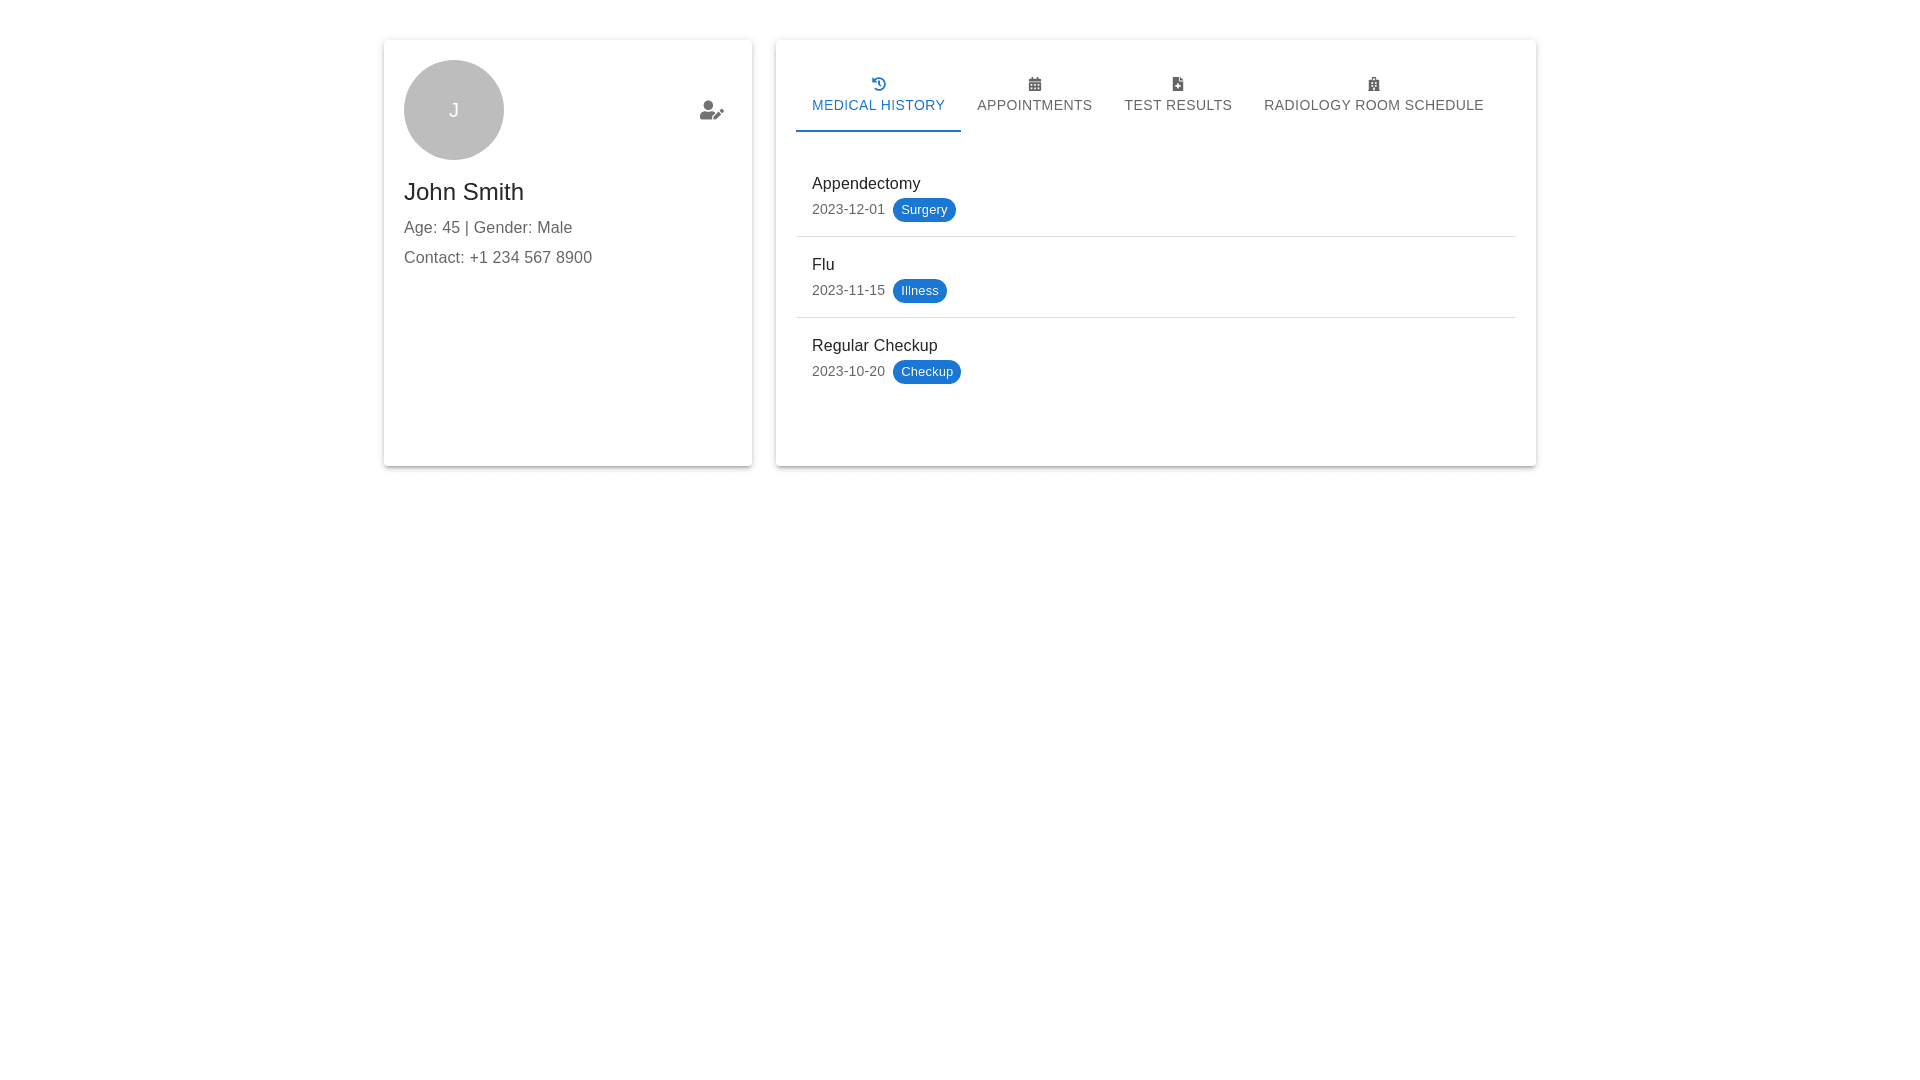Click the calendar icon above Appointments
Image resolution: width=1920 pixels, height=1080 pixels.
tap(1034, 84)
